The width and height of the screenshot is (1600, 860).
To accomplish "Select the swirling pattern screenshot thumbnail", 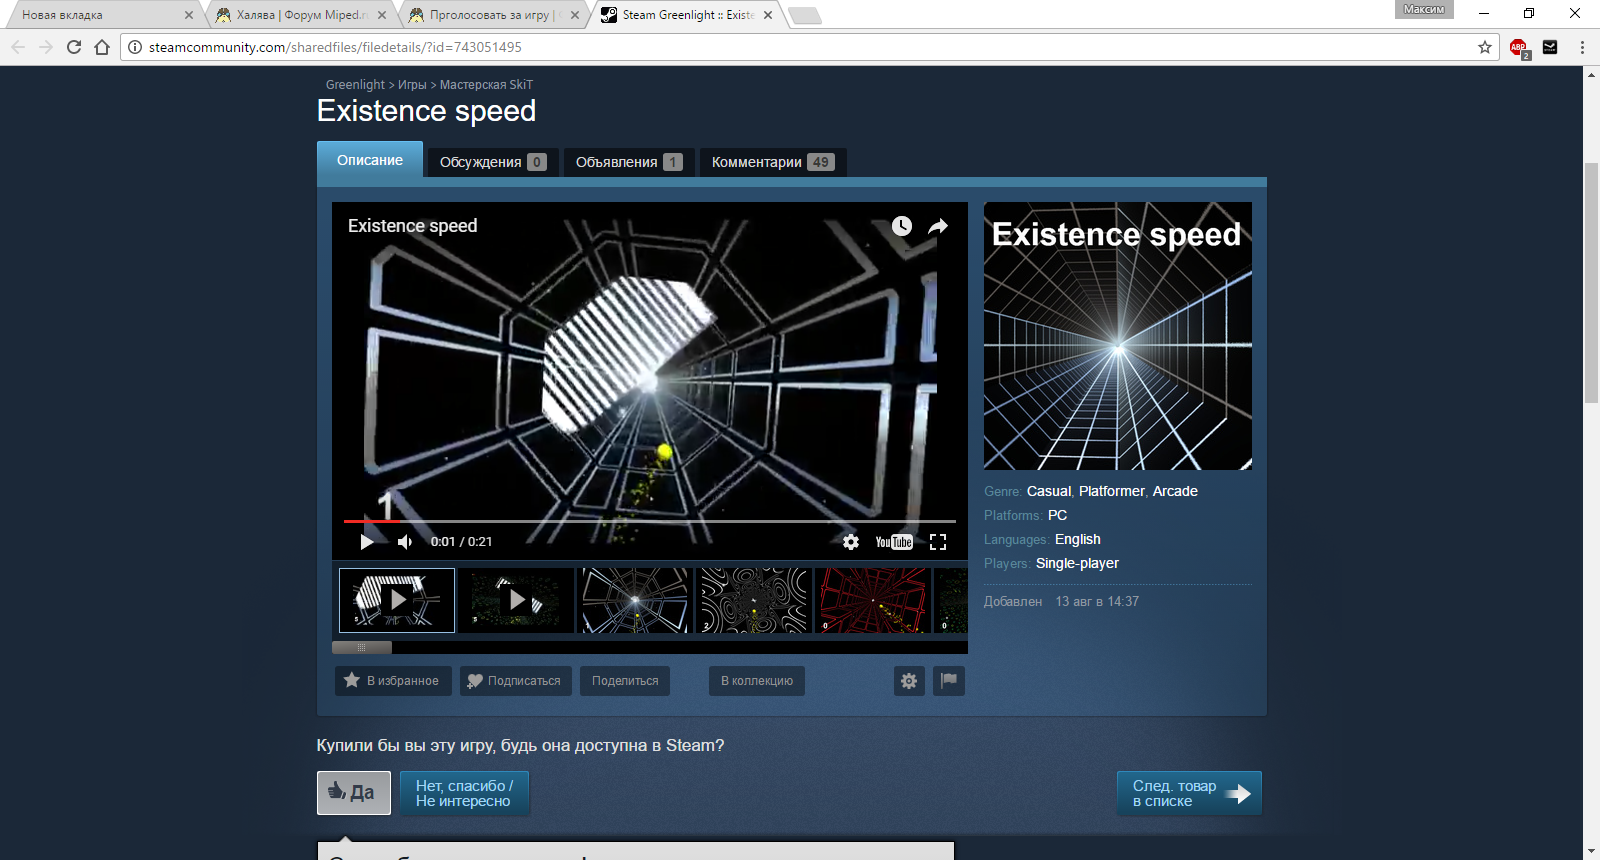I will pyautogui.click(x=754, y=600).
